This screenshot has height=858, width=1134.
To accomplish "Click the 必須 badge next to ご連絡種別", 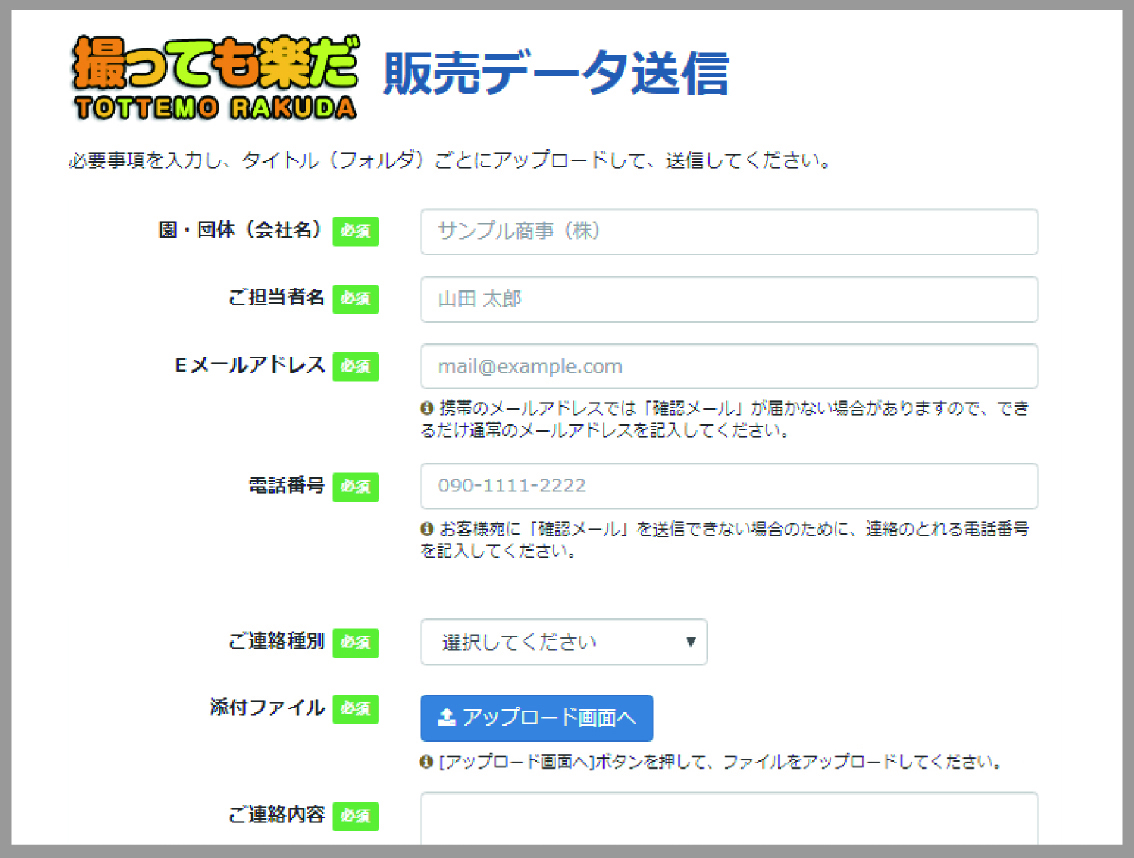I will pyautogui.click(x=355, y=642).
